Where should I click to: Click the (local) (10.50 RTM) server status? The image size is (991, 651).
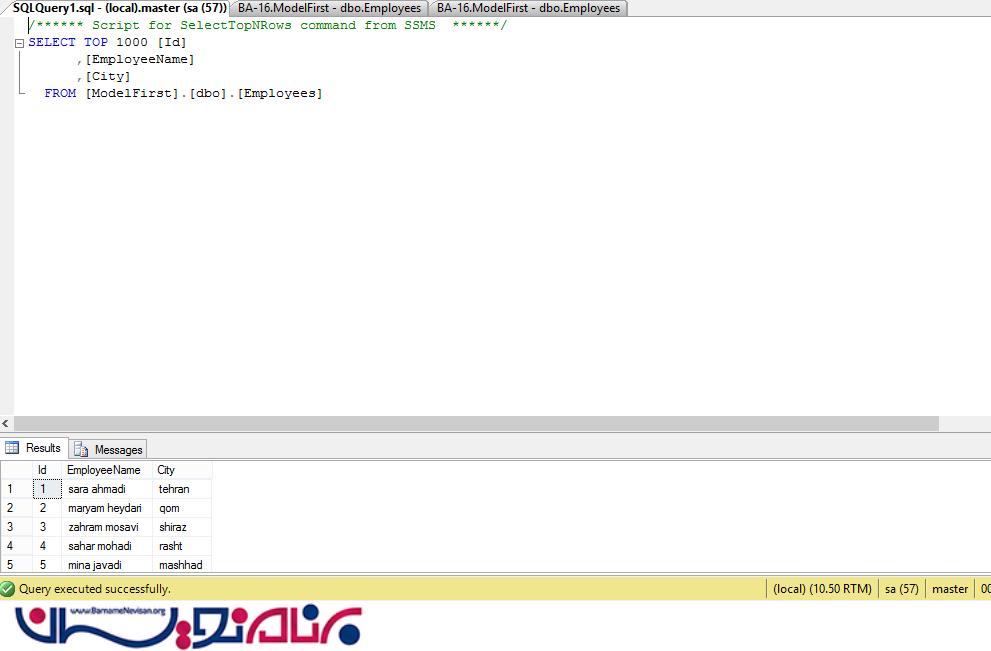pos(822,589)
